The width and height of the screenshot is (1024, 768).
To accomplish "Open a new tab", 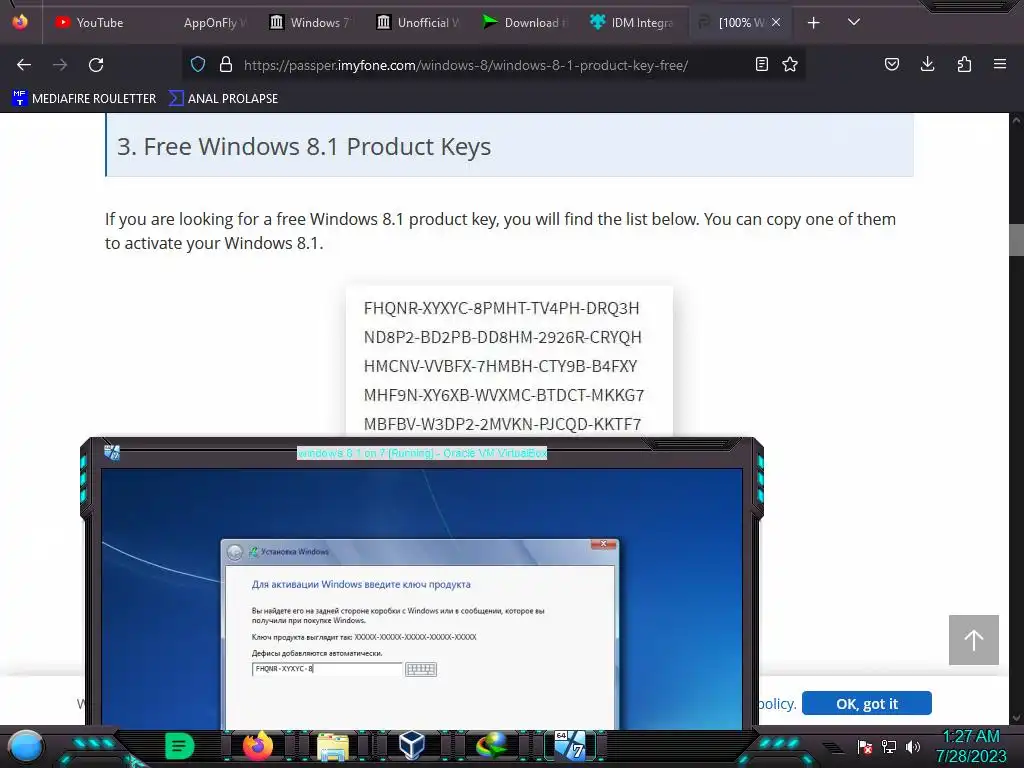I will click(814, 23).
